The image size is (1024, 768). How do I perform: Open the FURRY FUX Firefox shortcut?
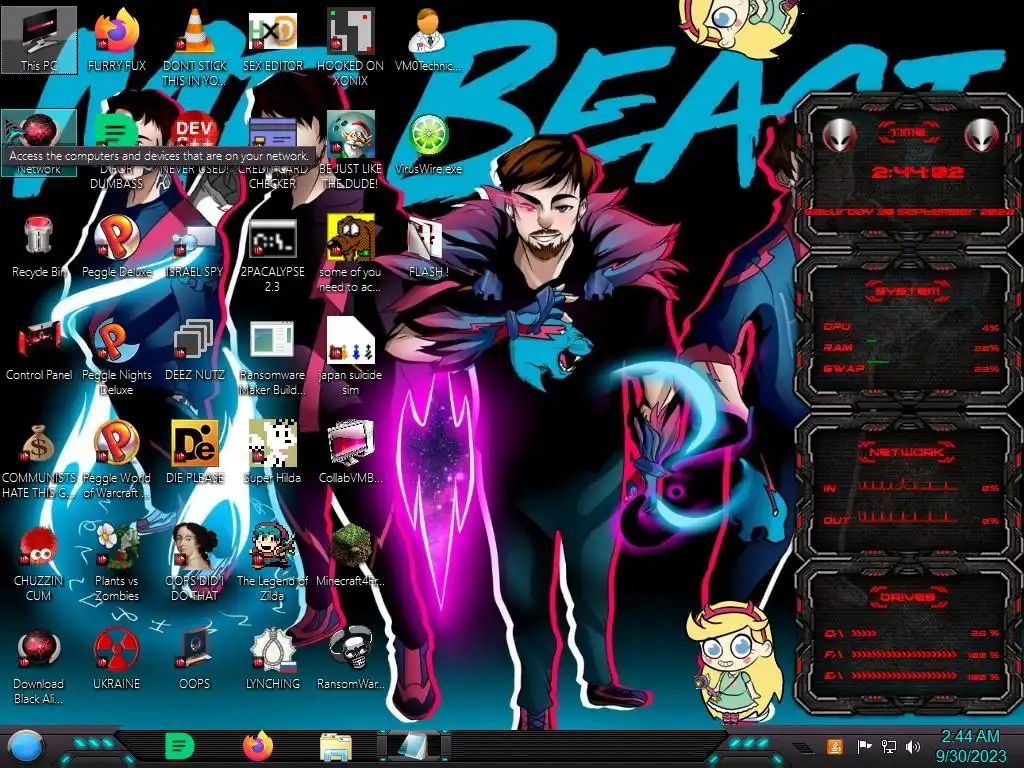coord(116,39)
